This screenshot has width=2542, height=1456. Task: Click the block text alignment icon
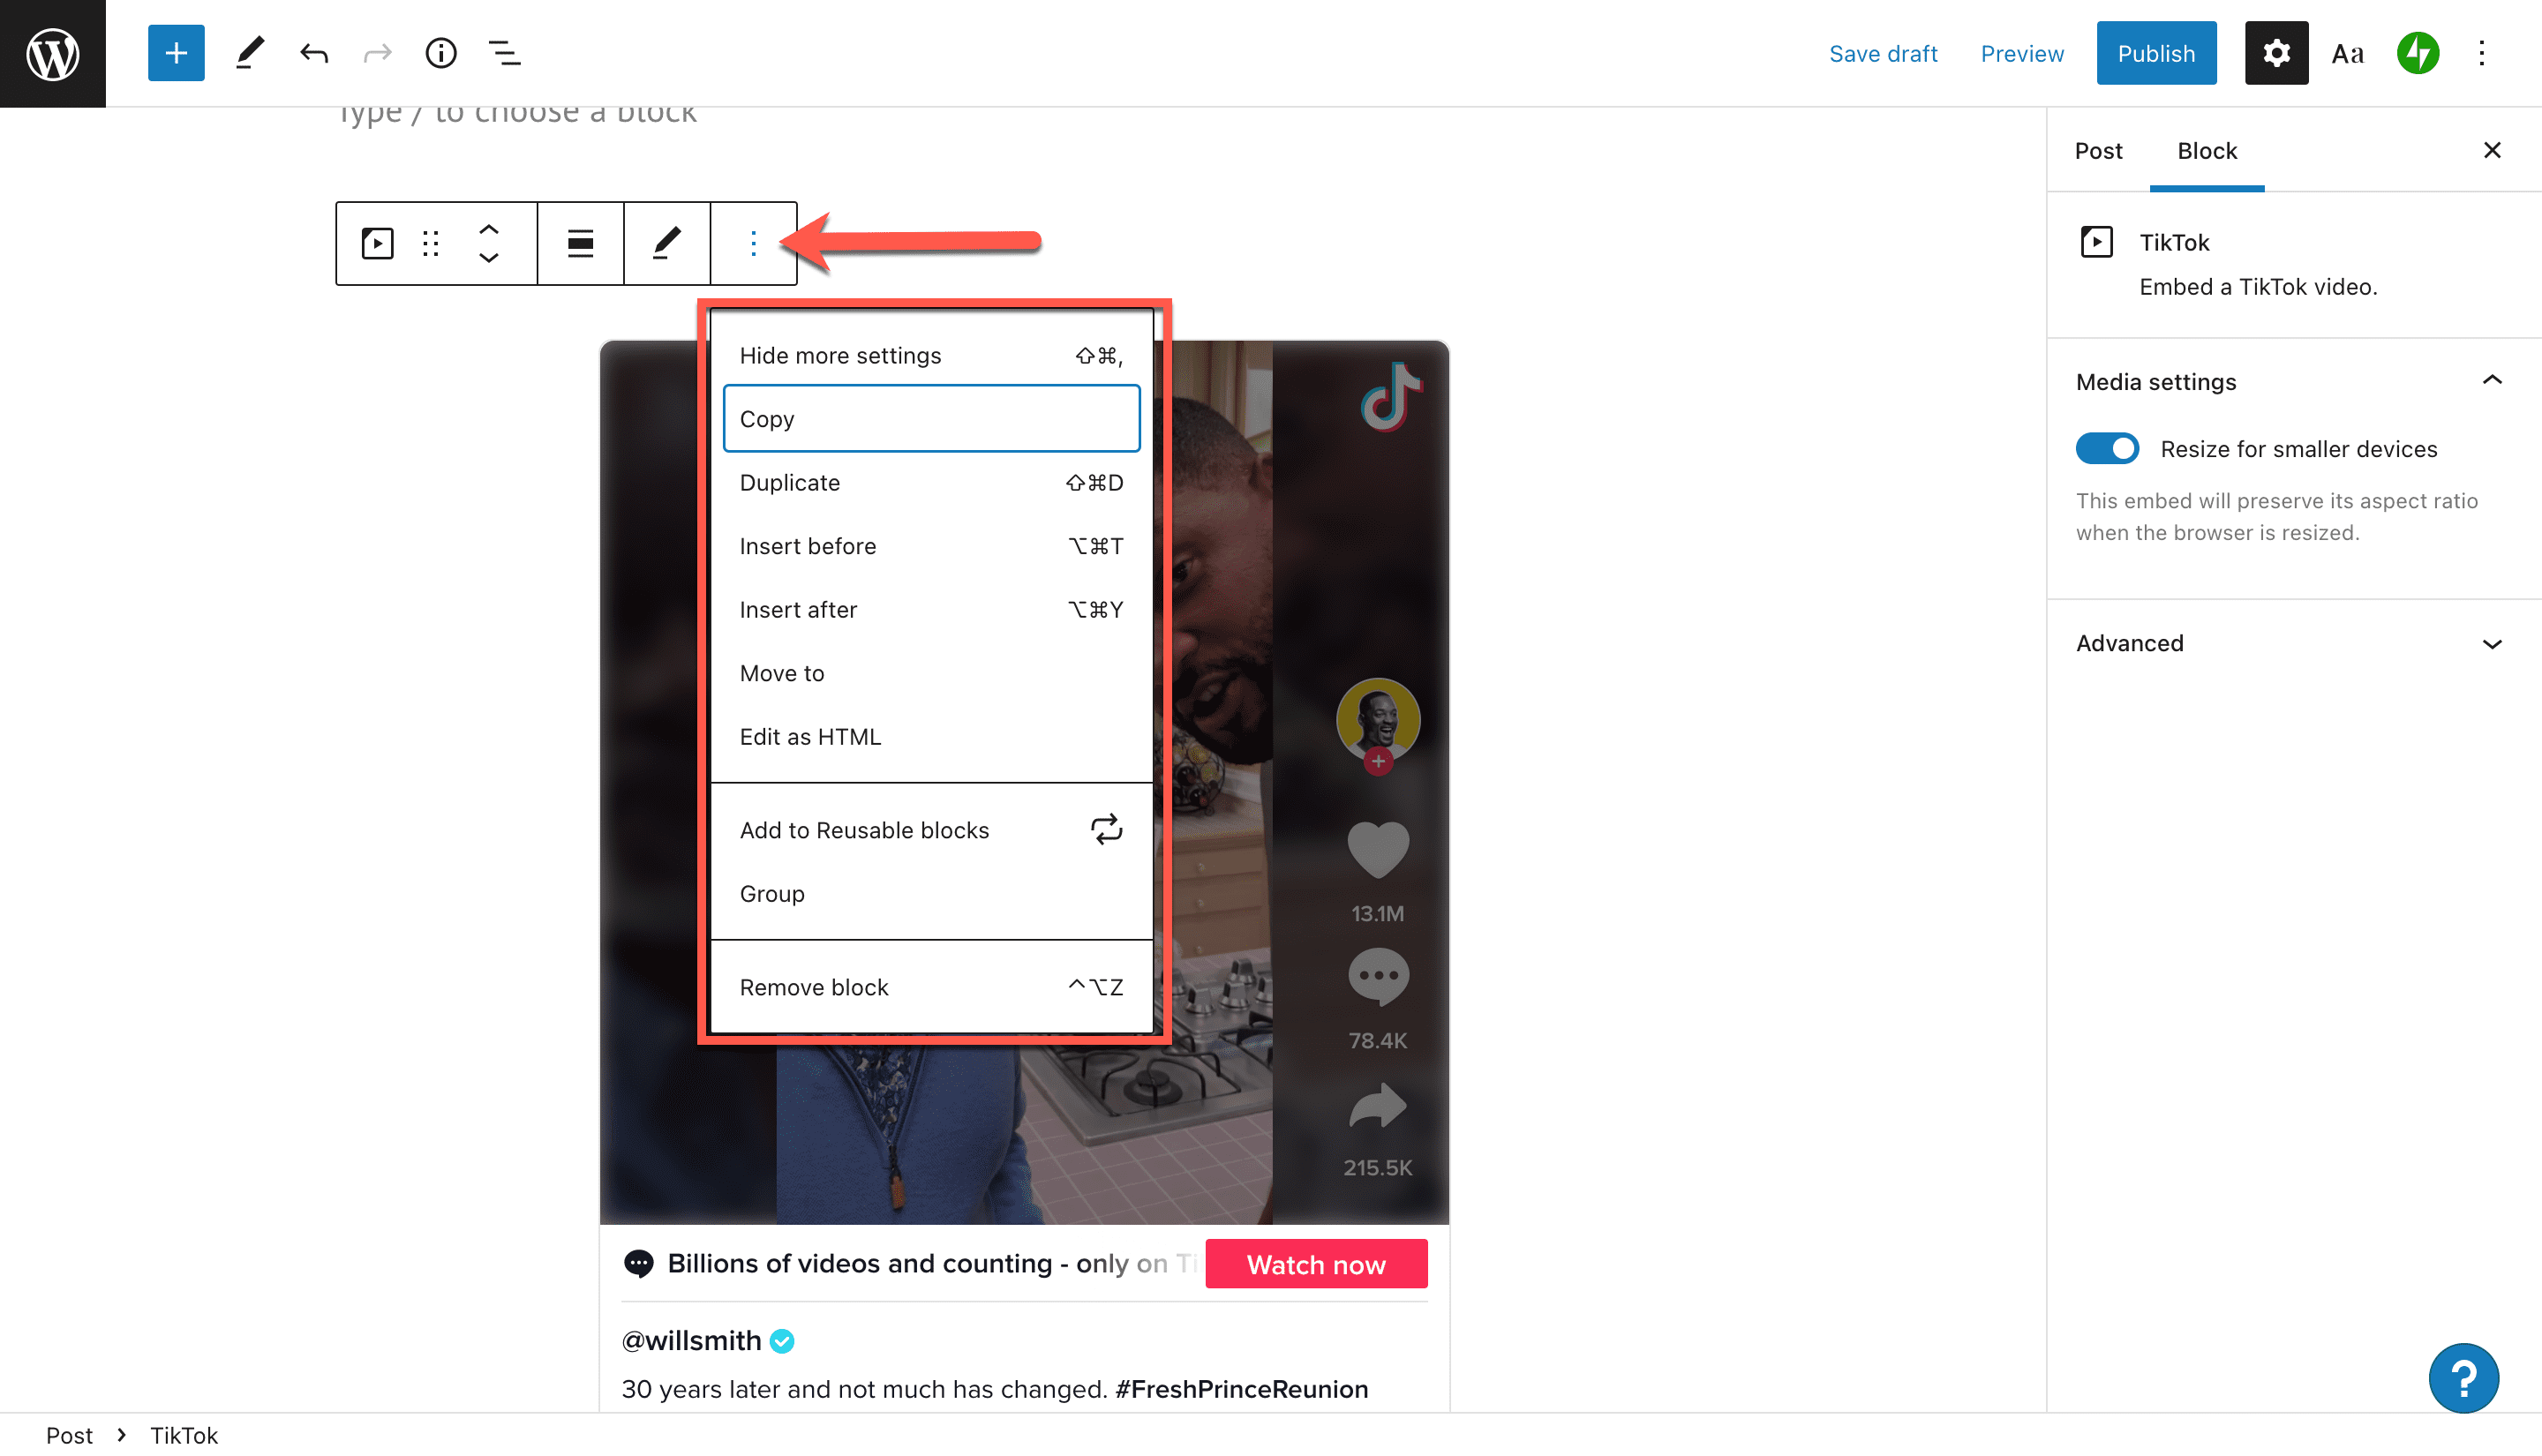(x=582, y=241)
